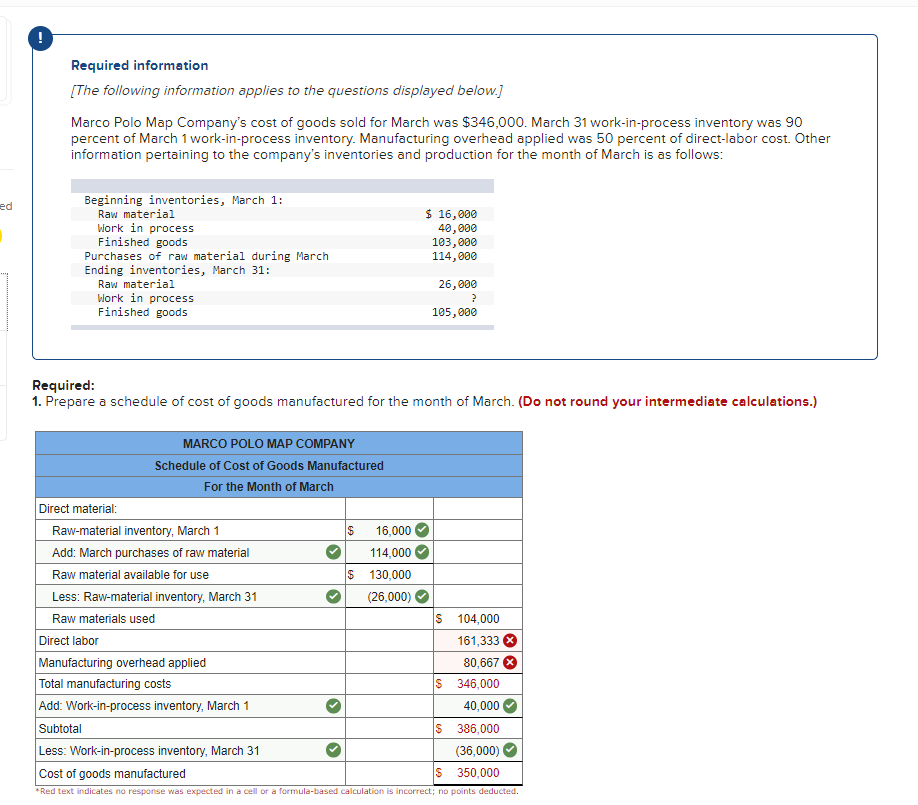Toggle check indicator in Add: Work-in-process inventory row

coord(333,706)
